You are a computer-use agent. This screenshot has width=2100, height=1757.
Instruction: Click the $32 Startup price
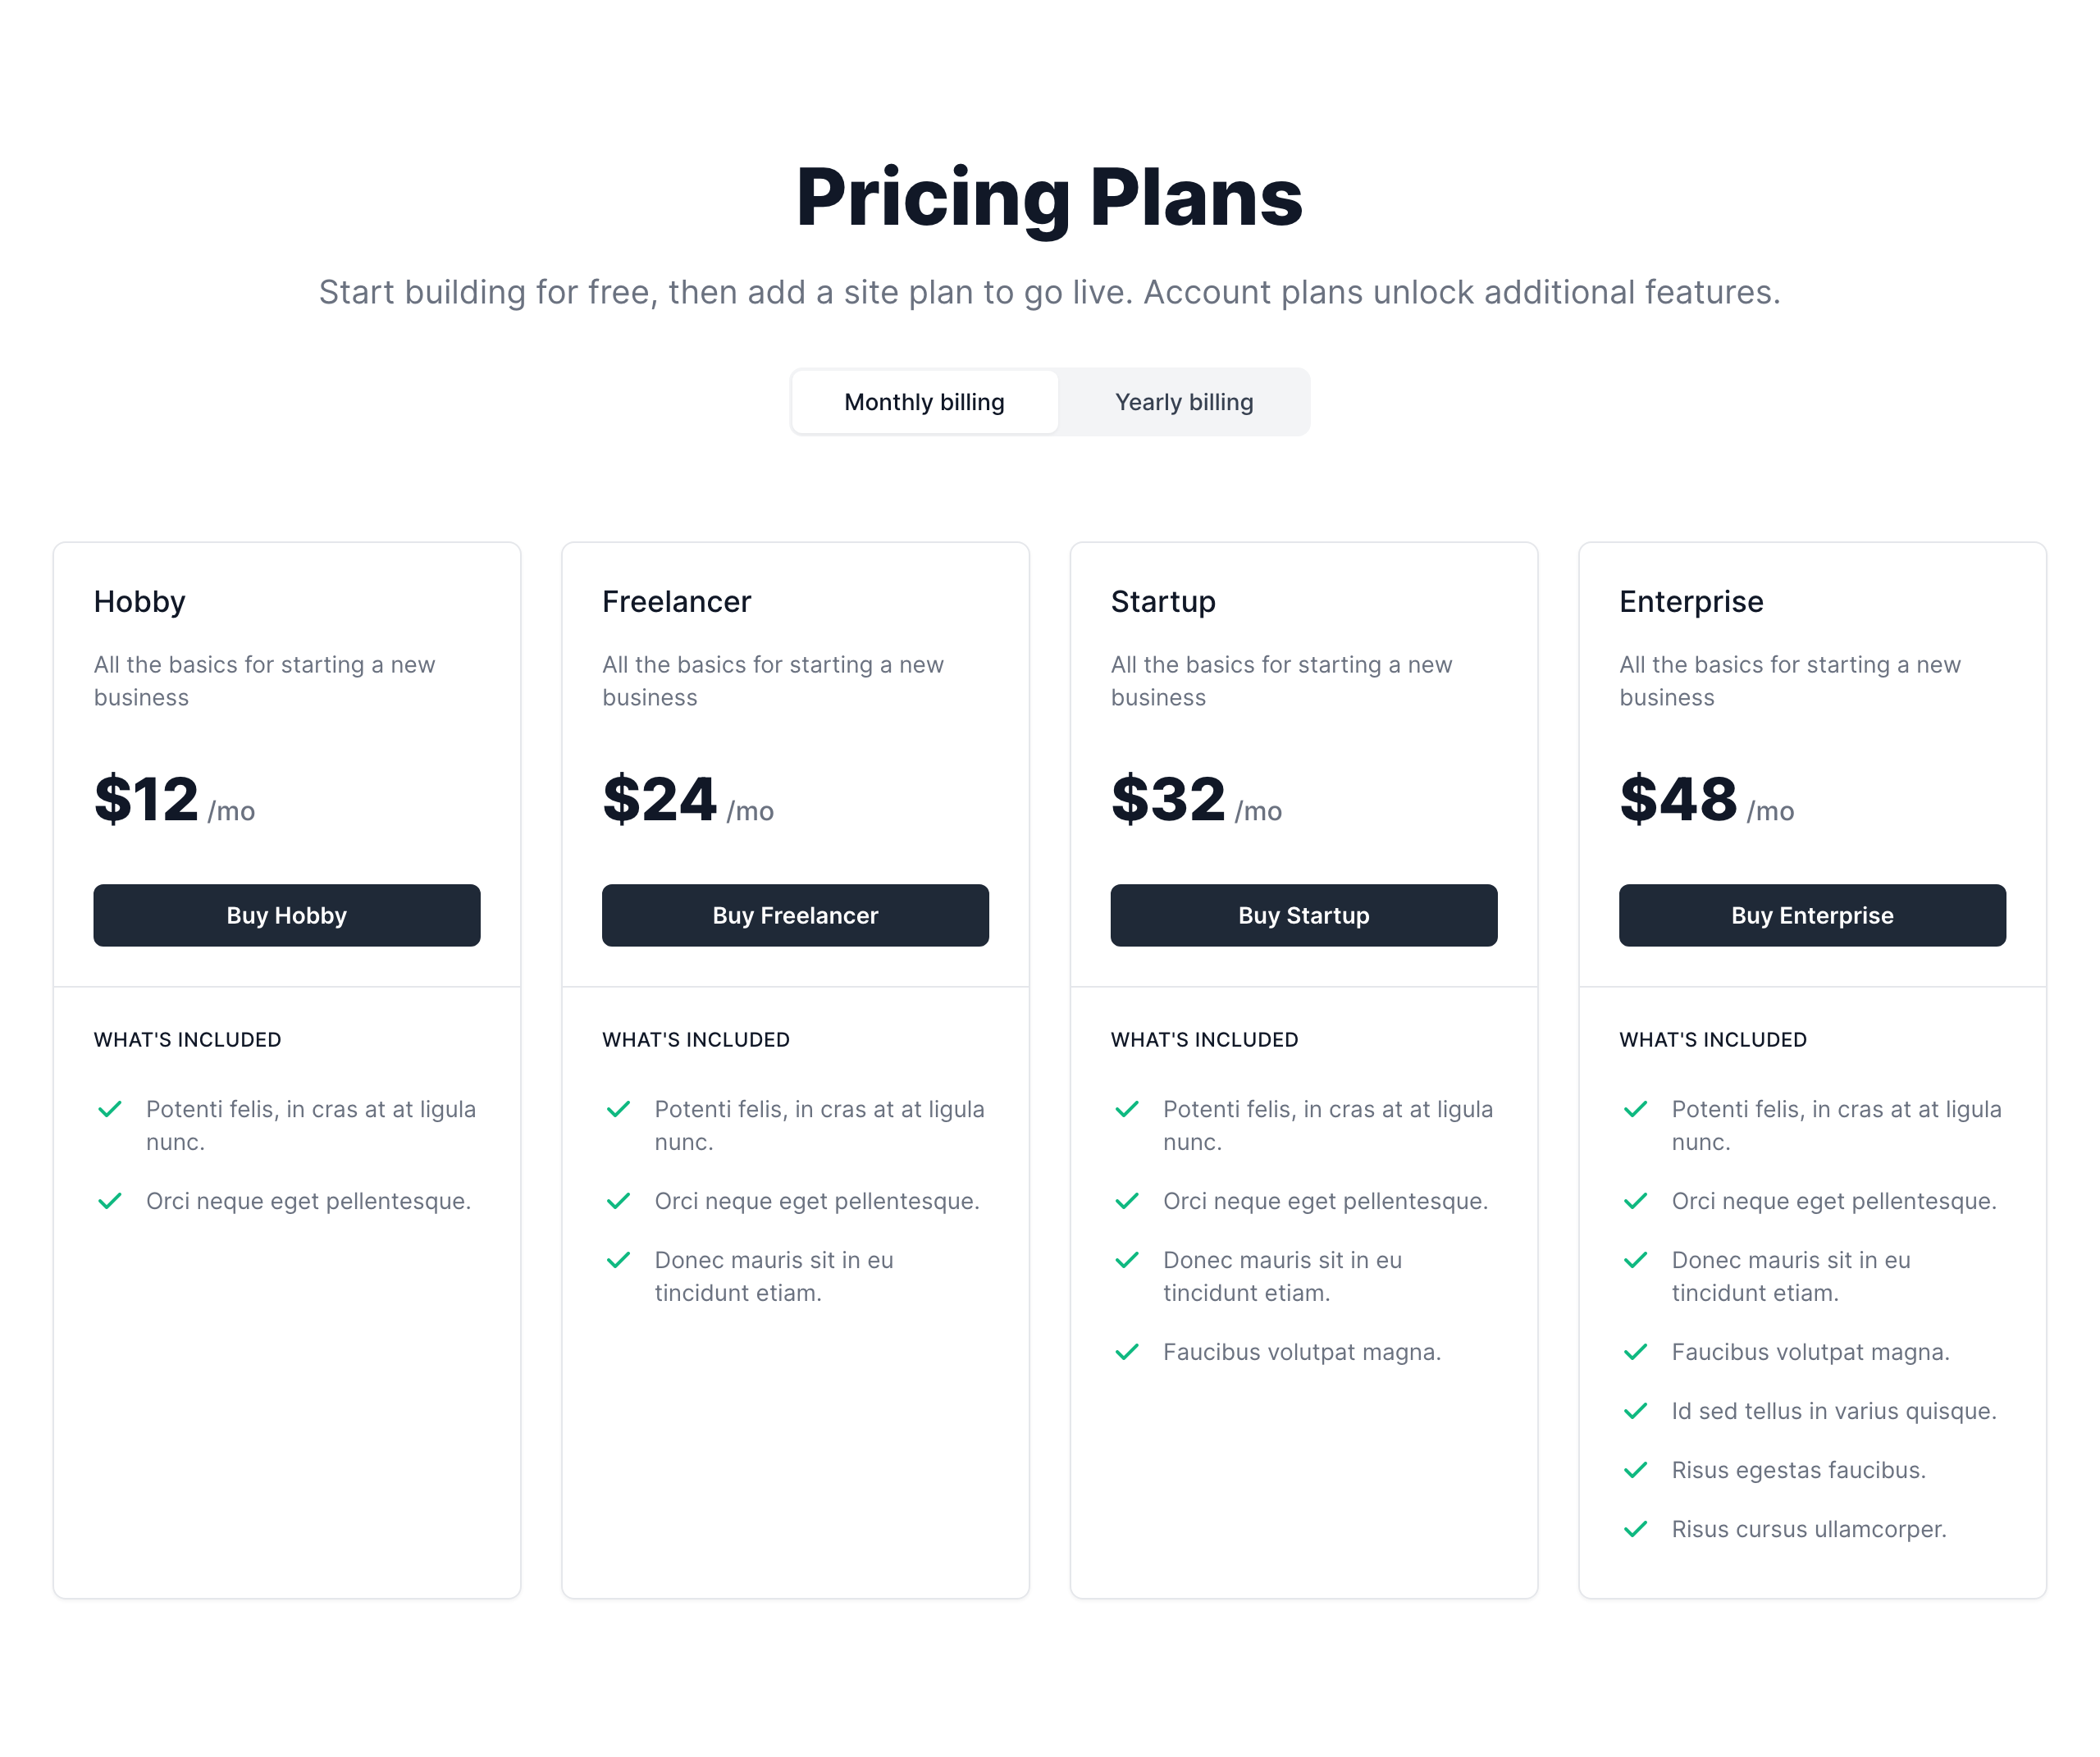click(1168, 799)
